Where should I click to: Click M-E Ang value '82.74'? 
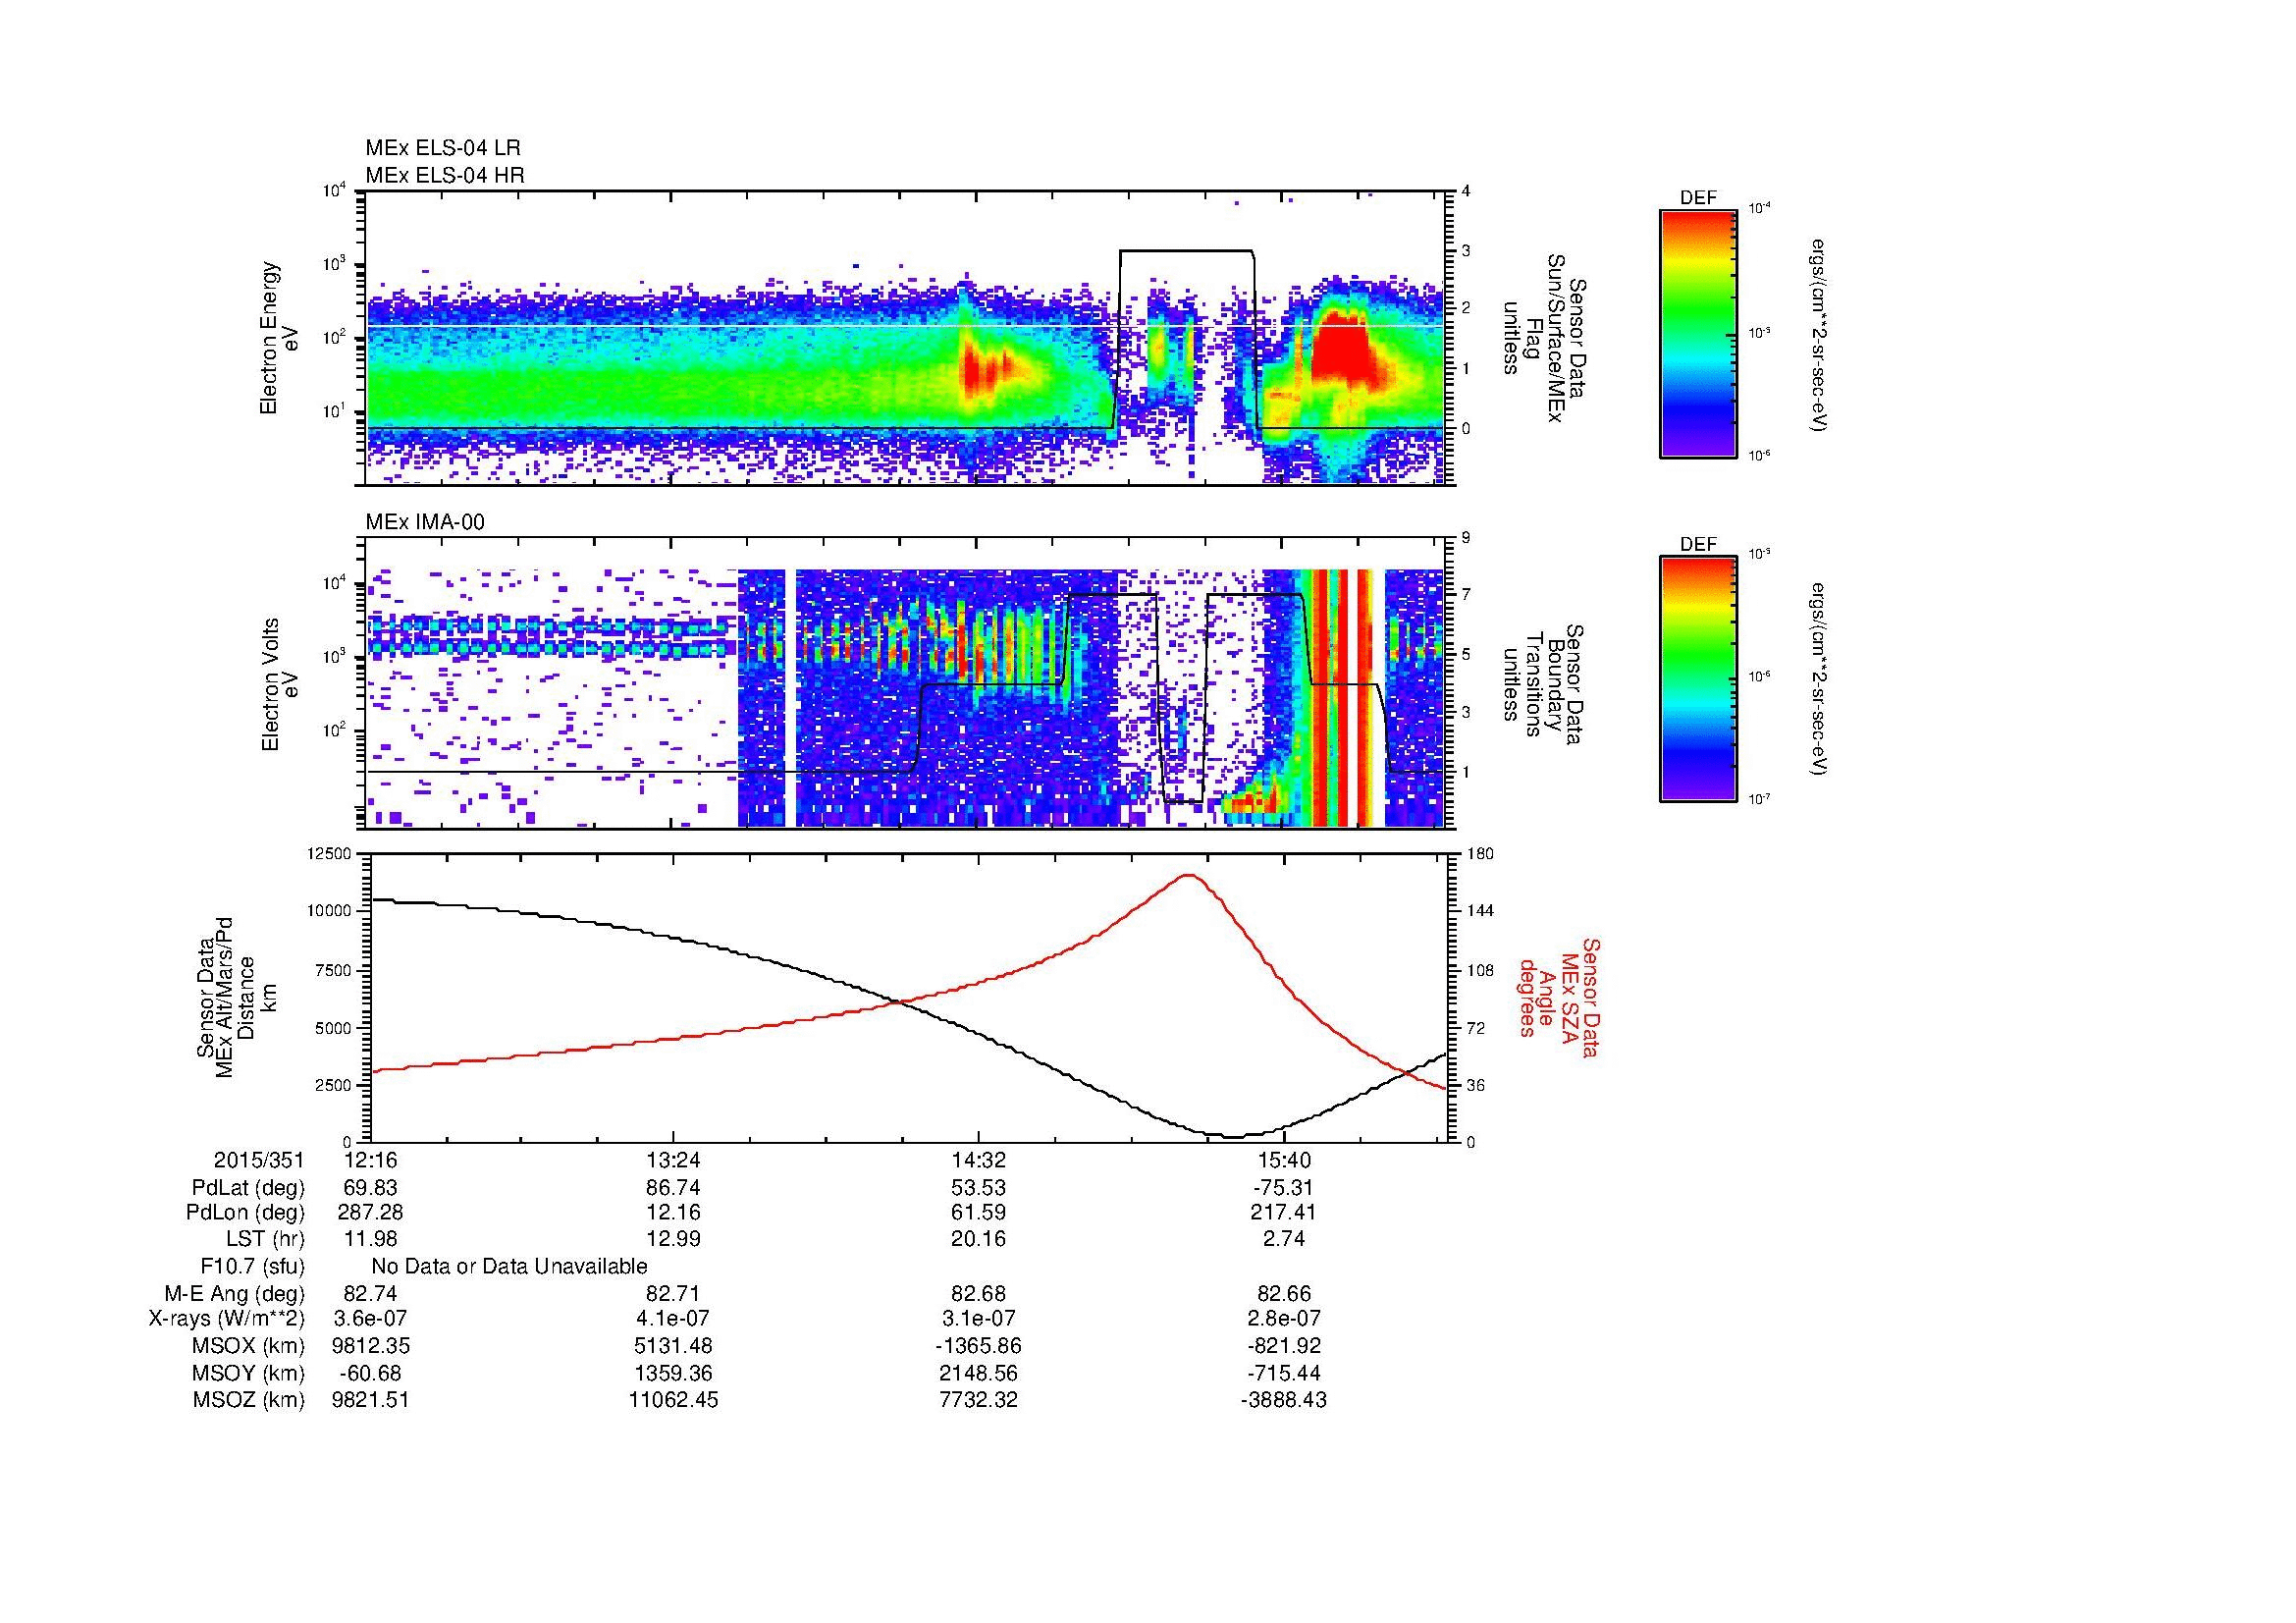(x=371, y=1293)
